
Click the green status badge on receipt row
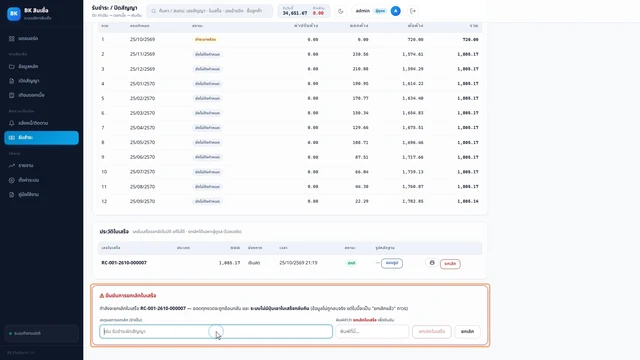(x=351, y=263)
